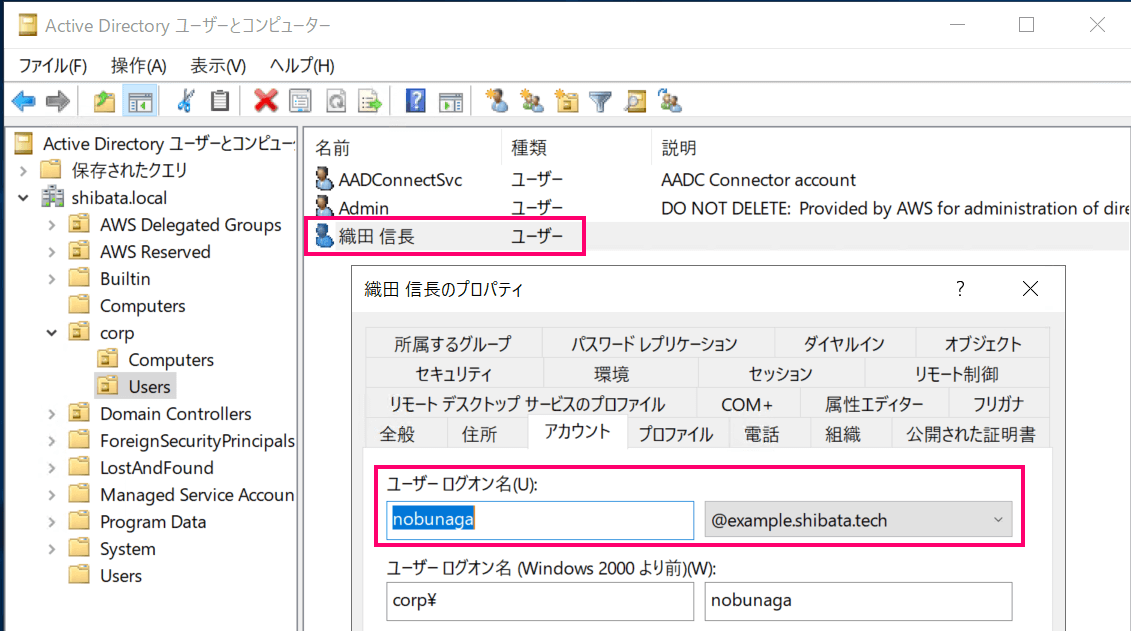Open UPN suffix dropdown @example.shibata.tech
Viewport: 1131px width, 631px height.
tap(858, 520)
